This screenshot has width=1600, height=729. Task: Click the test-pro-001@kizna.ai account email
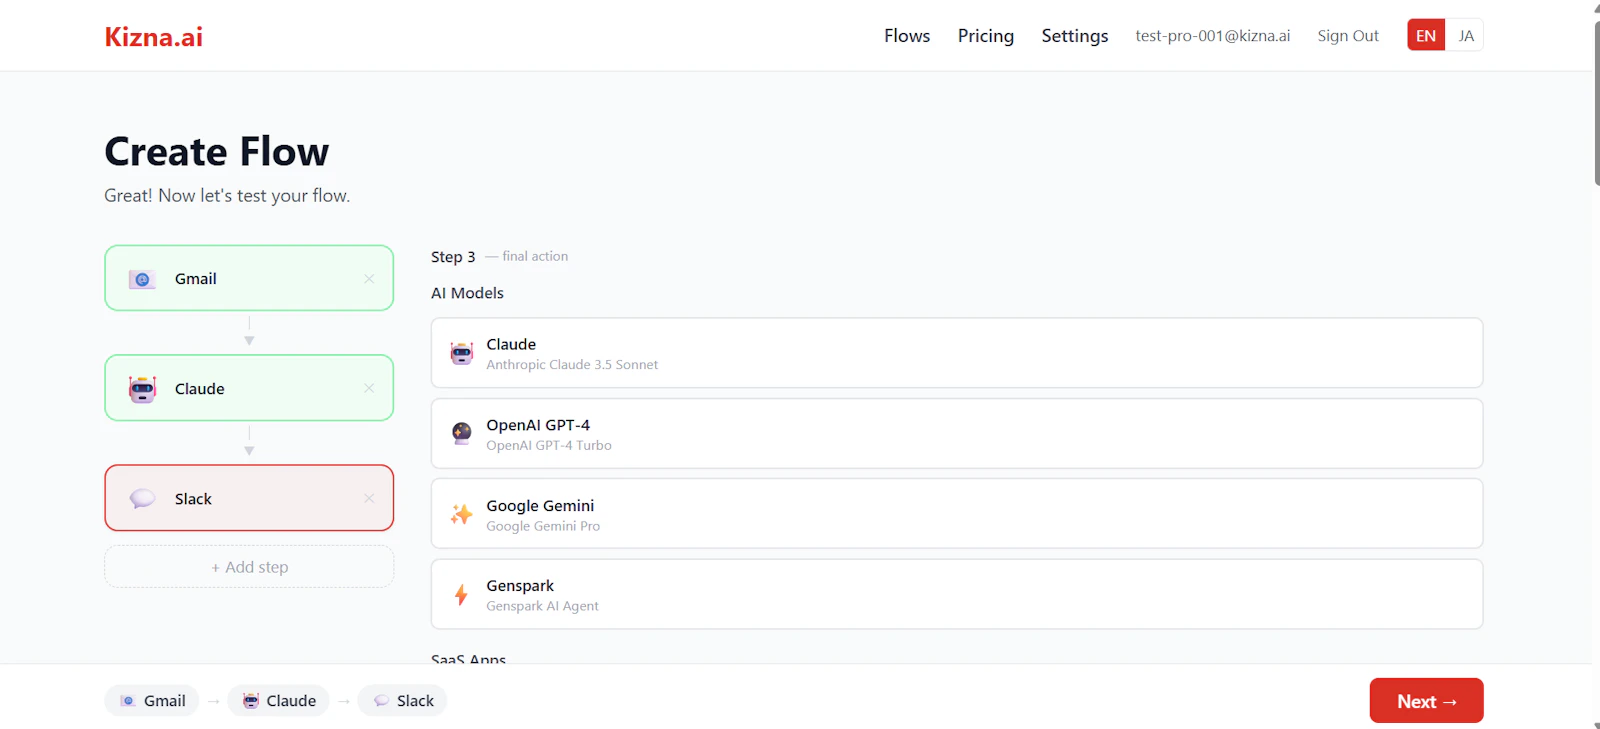coord(1213,36)
